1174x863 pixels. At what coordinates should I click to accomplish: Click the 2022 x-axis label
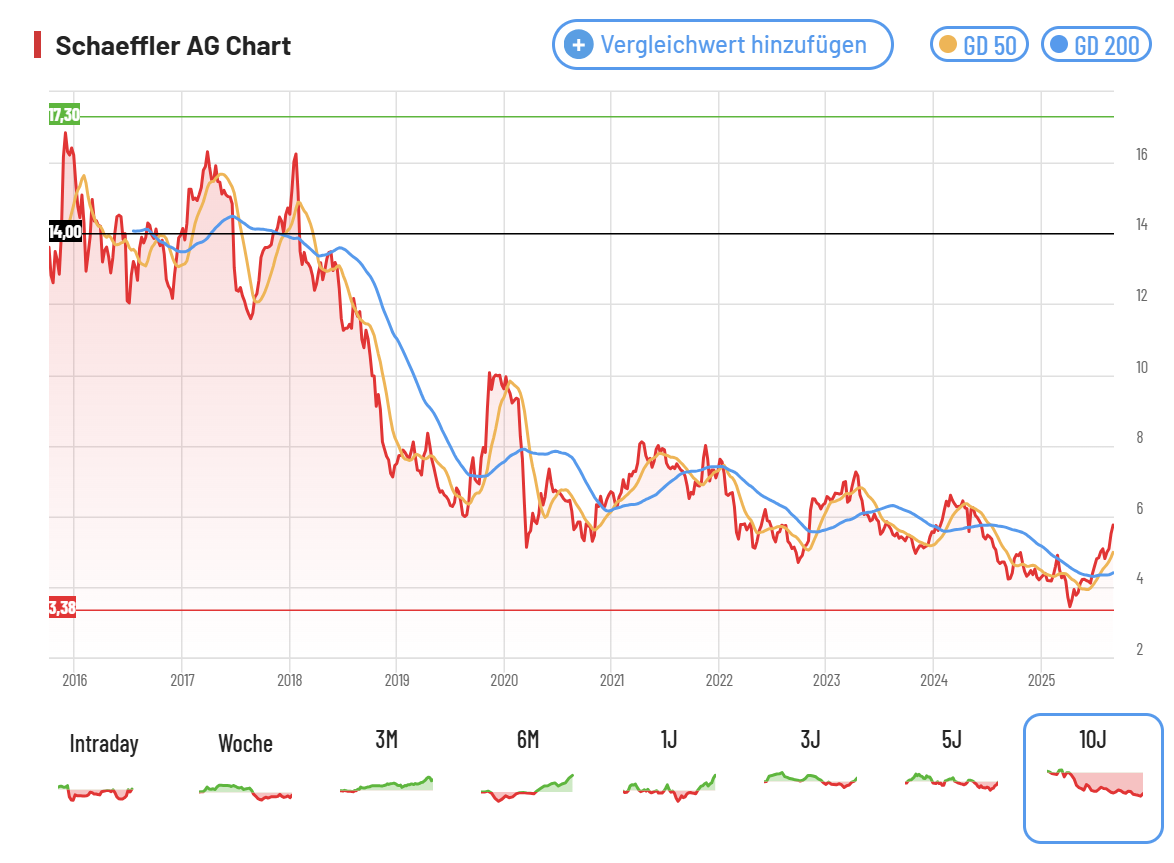point(719,680)
